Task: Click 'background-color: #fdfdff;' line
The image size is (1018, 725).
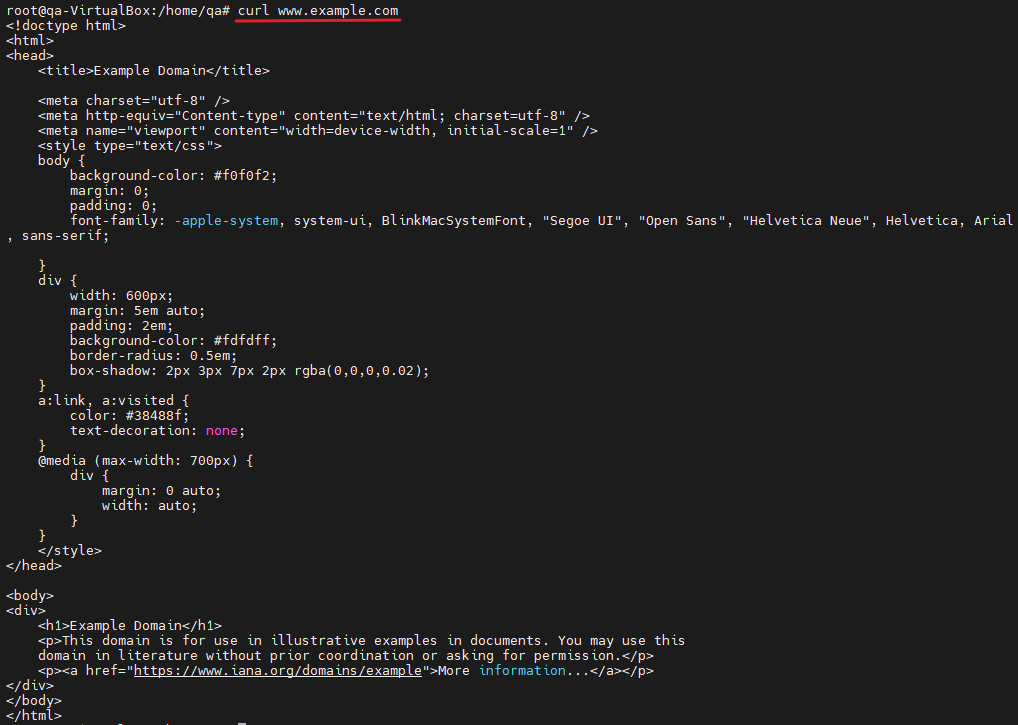Action: coord(173,340)
